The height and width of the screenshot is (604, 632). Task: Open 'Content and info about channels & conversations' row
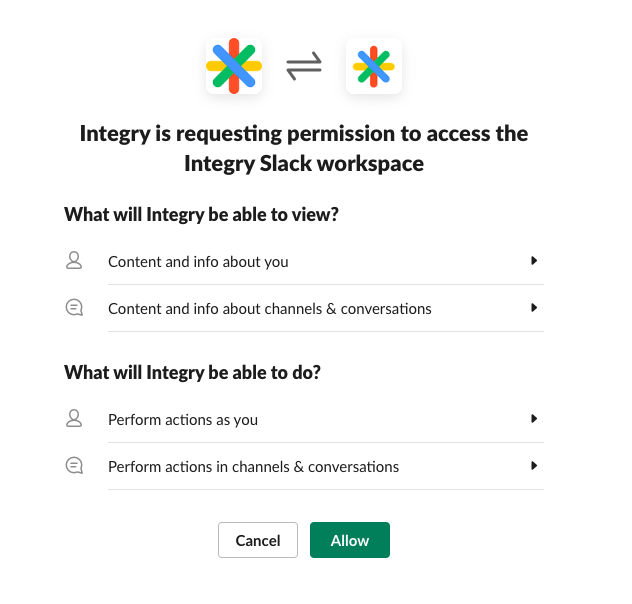click(304, 308)
